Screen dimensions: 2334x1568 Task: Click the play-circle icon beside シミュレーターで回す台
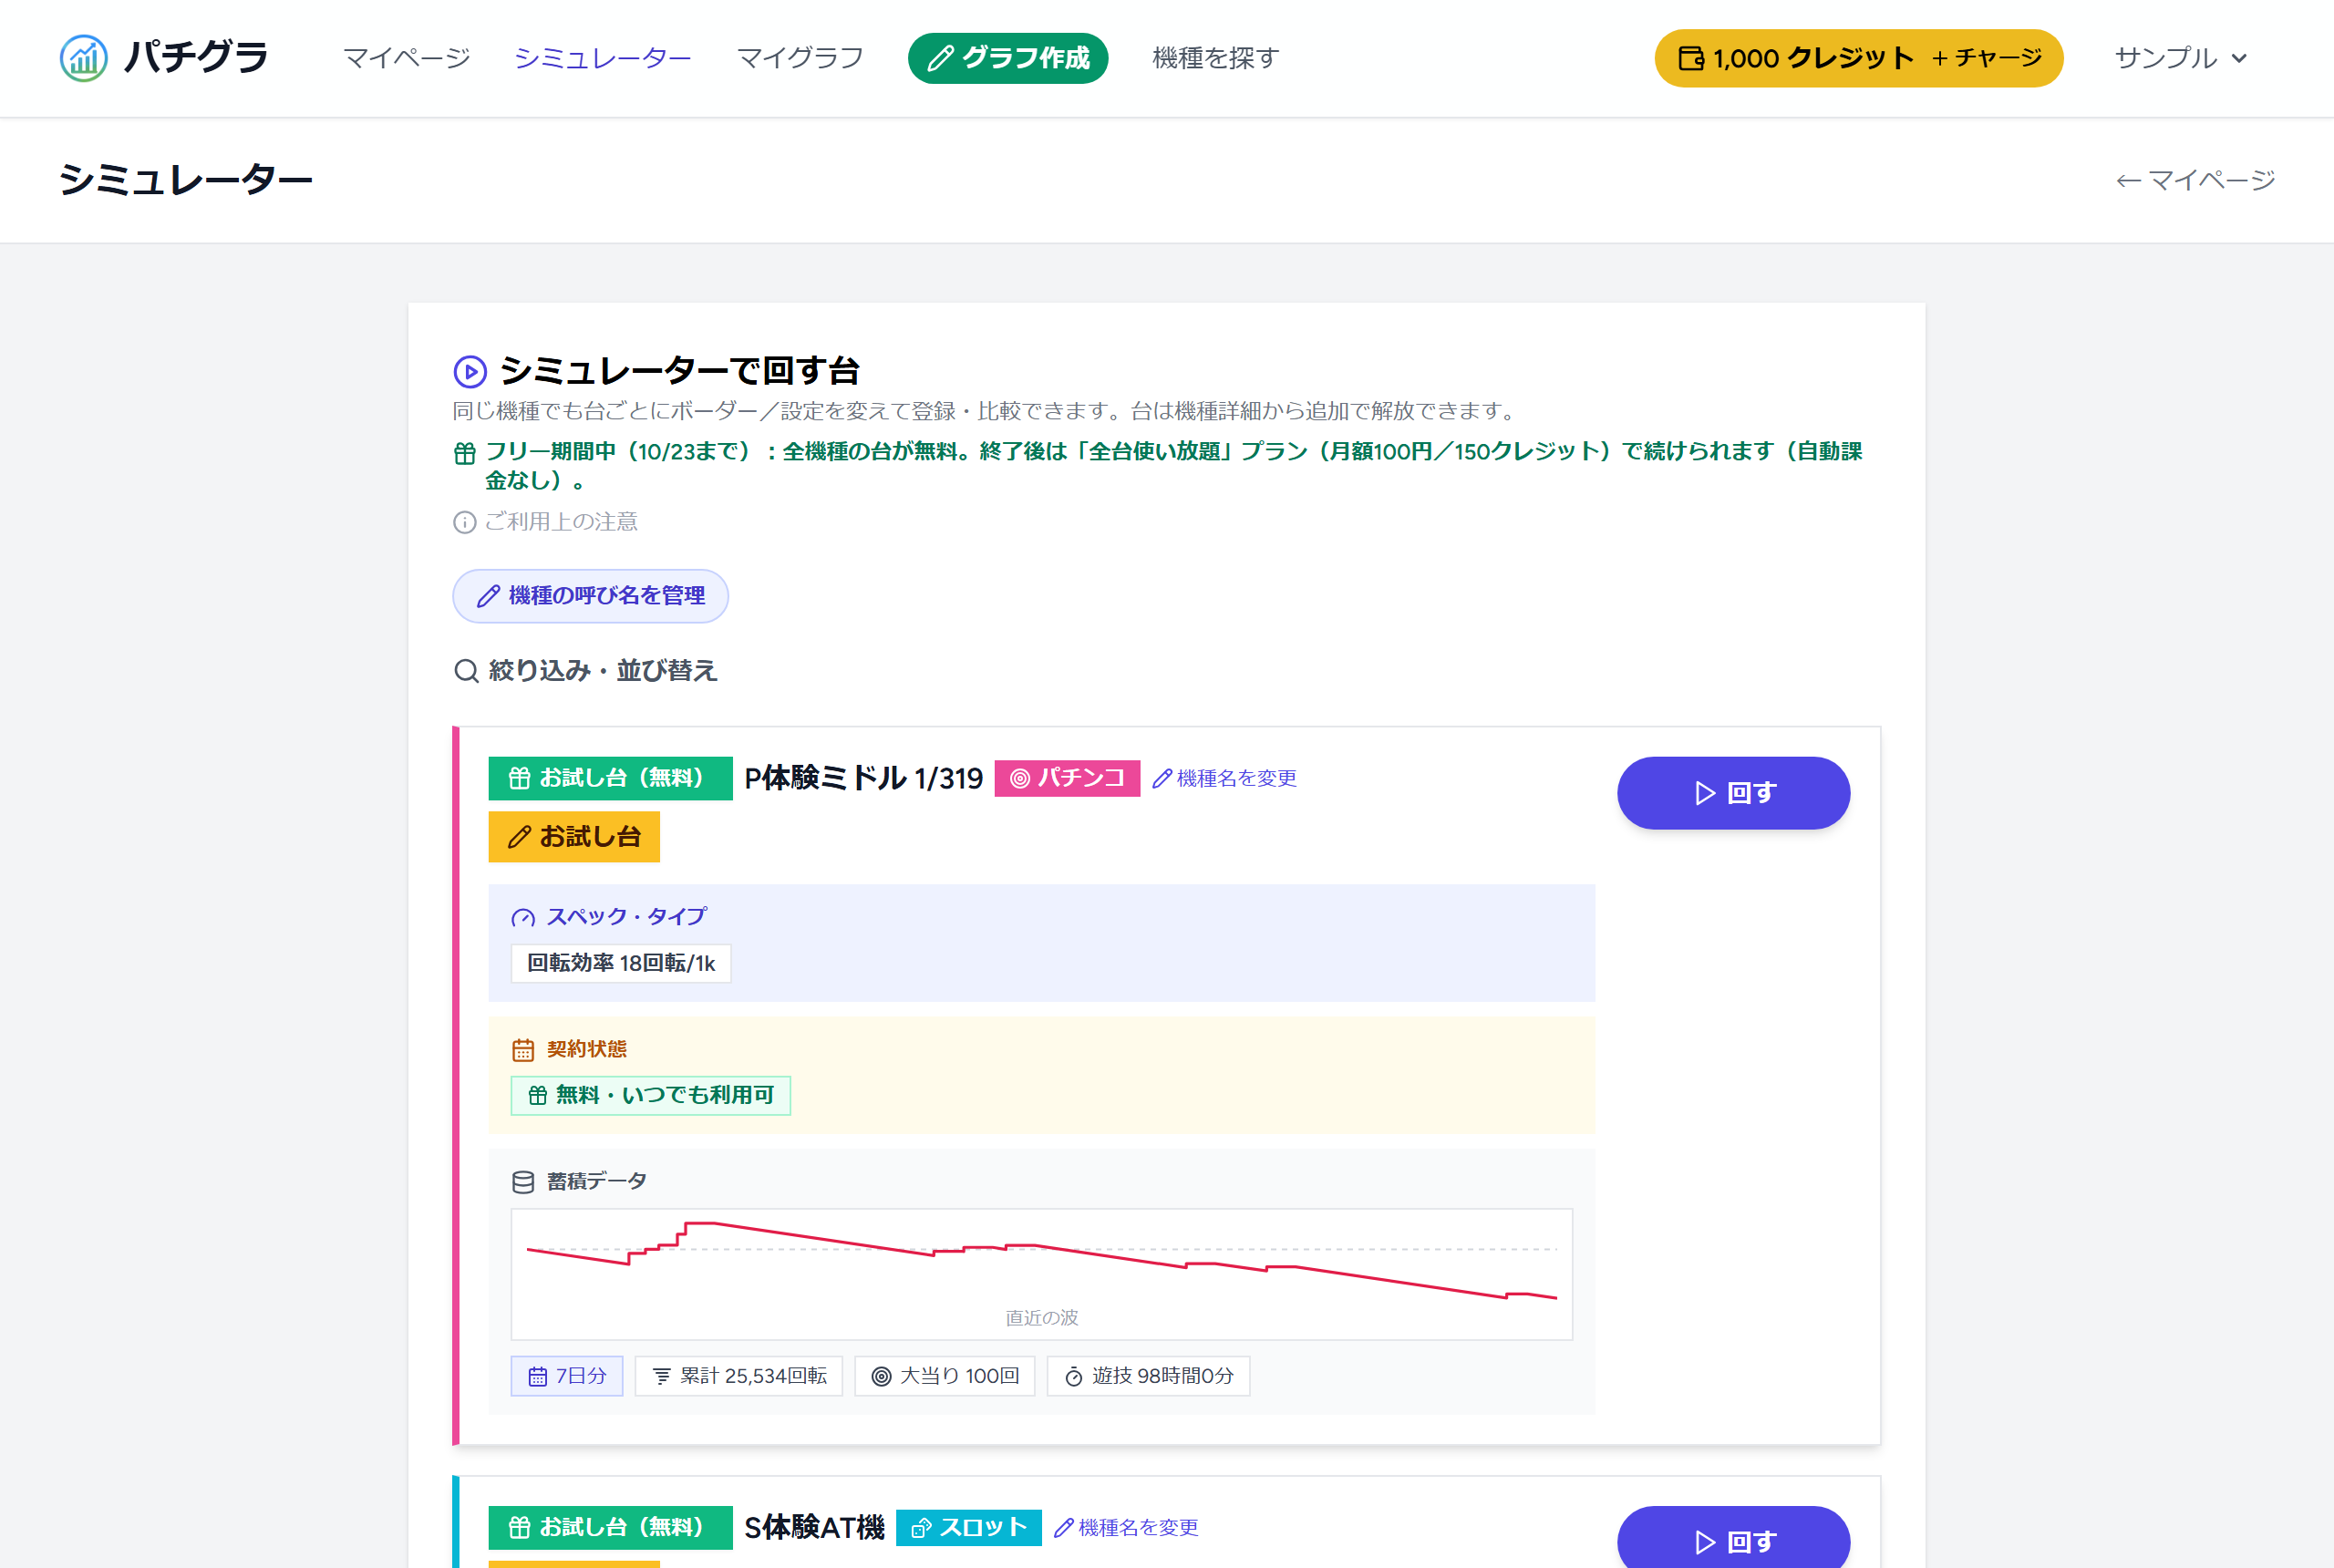pyautogui.click(x=470, y=372)
